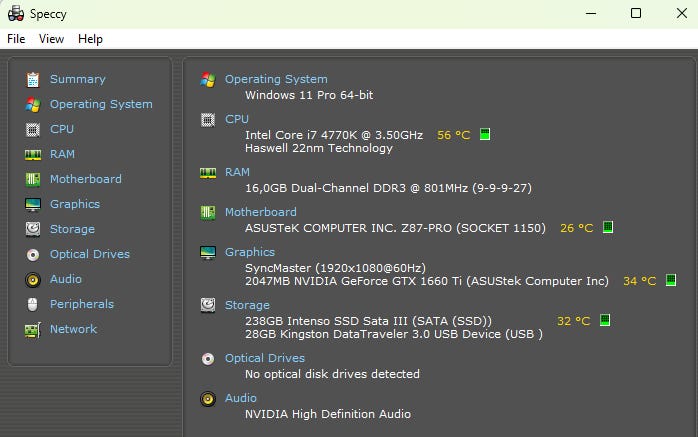698x437 pixels.
Task: Select RAM in the sidebar list
Action: point(62,154)
